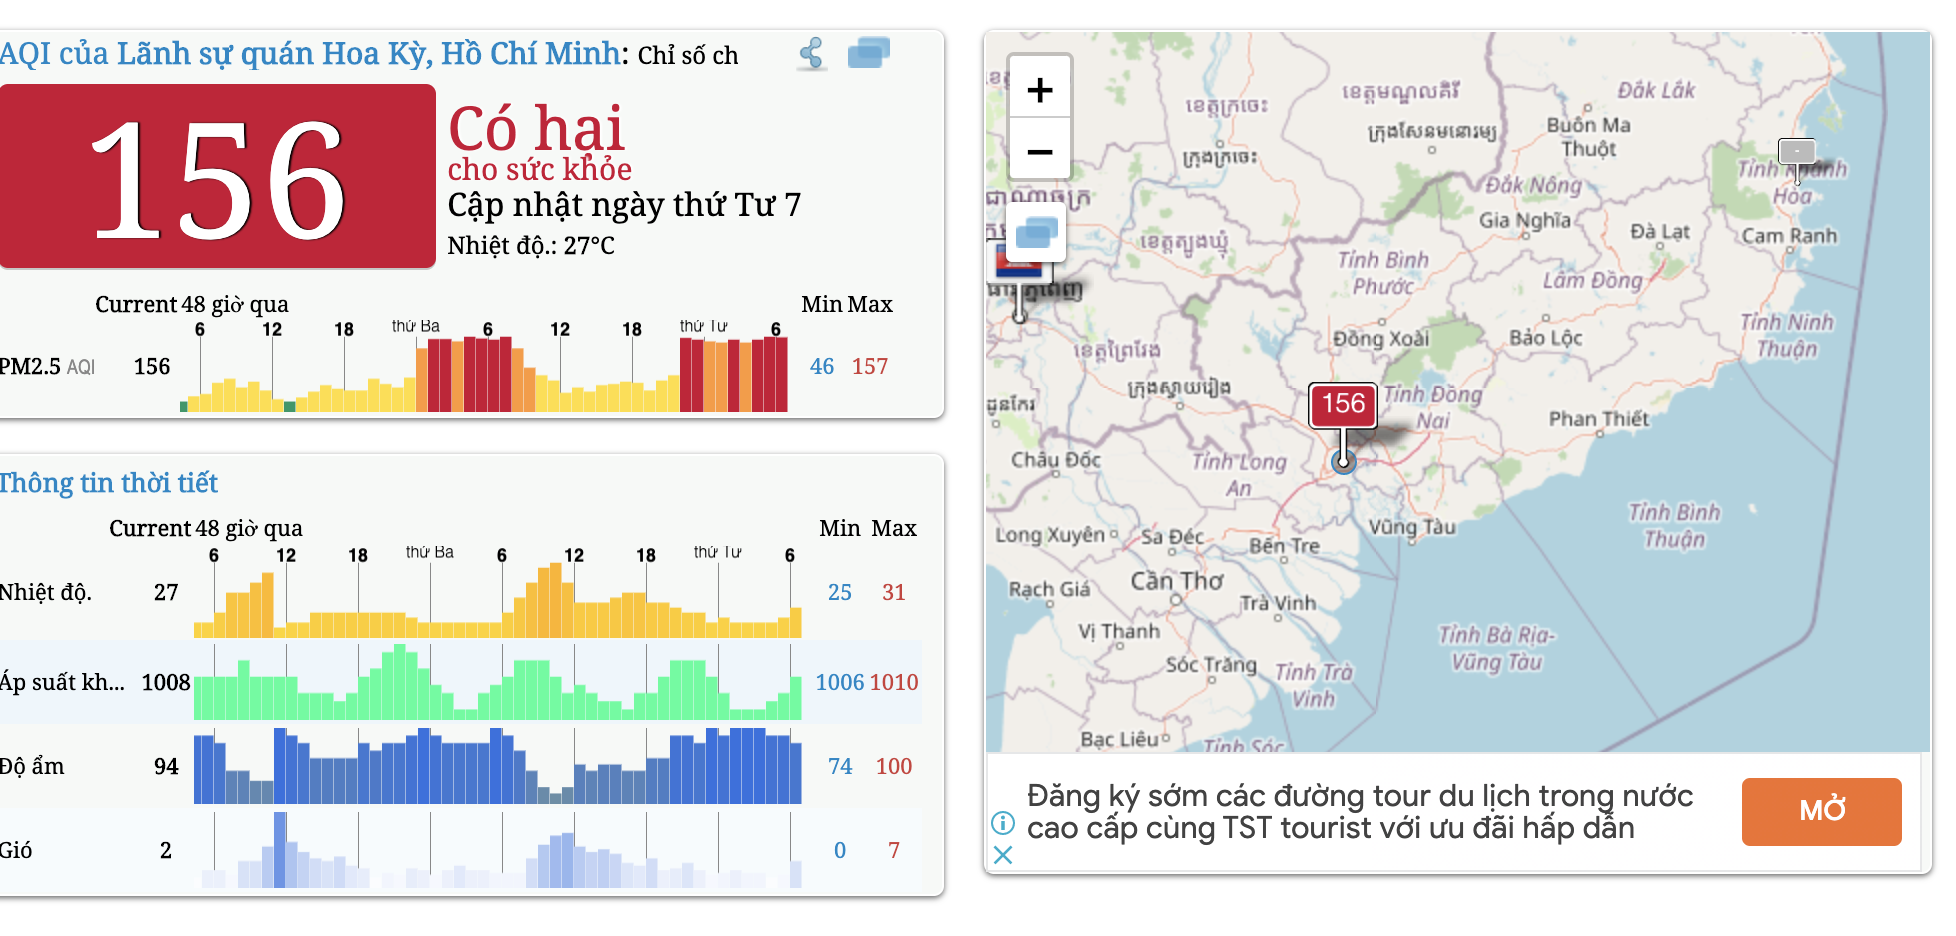Open the ad info icon
The height and width of the screenshot is (936, 1956).
[1003, 823]
